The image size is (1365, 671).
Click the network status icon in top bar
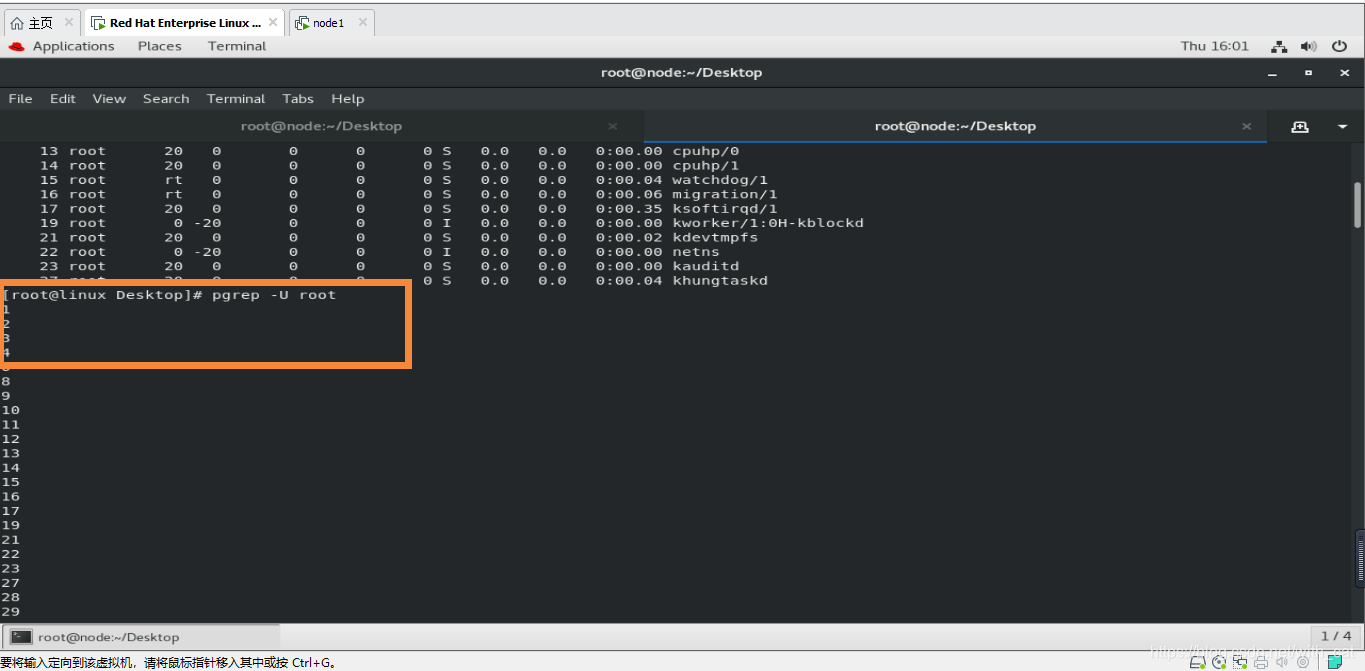pos(1279,46)
